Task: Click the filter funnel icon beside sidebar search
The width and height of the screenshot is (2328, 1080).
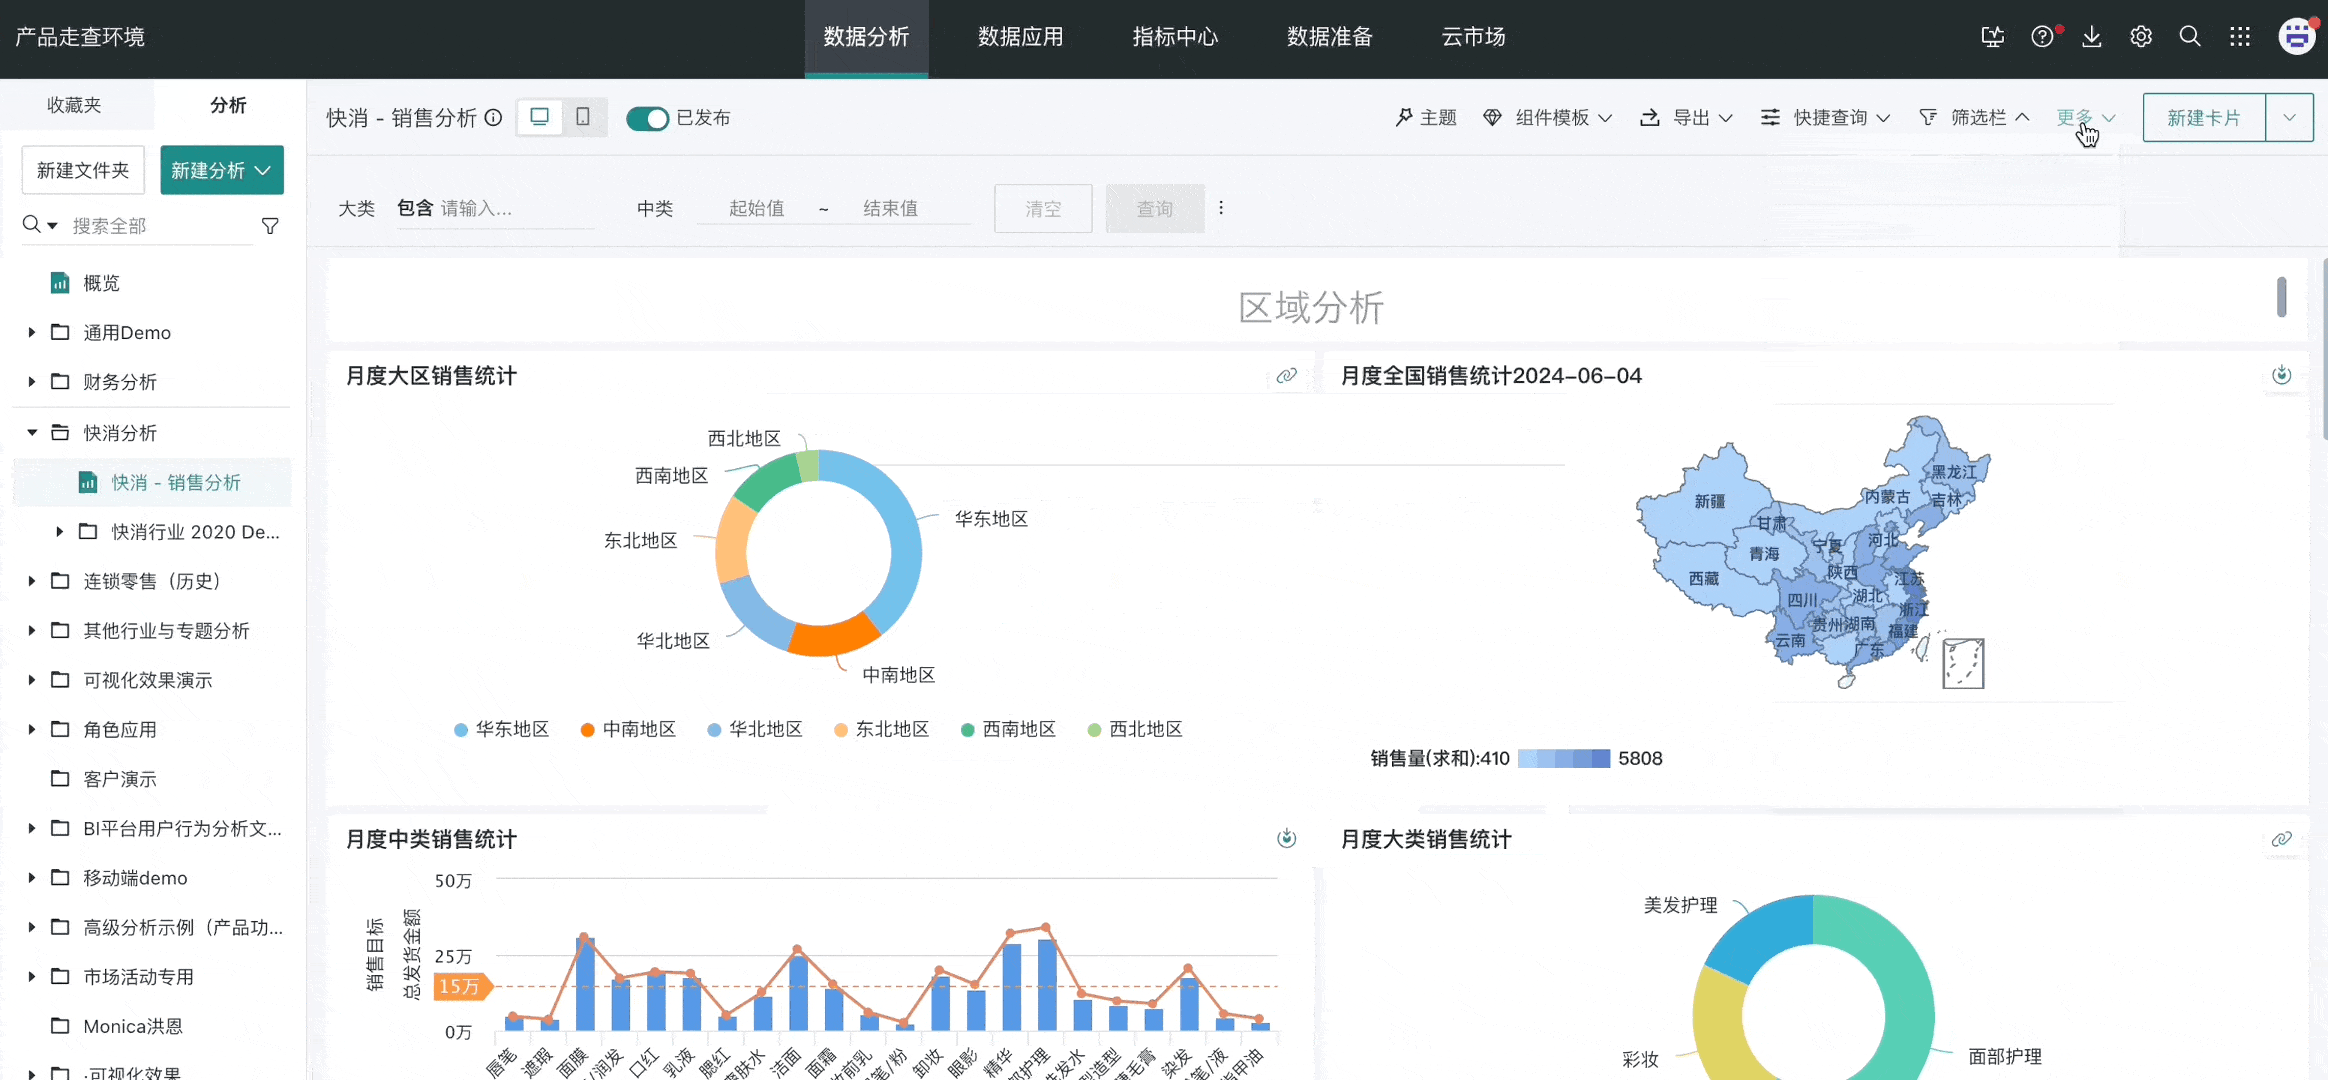Action: (270, 226)
